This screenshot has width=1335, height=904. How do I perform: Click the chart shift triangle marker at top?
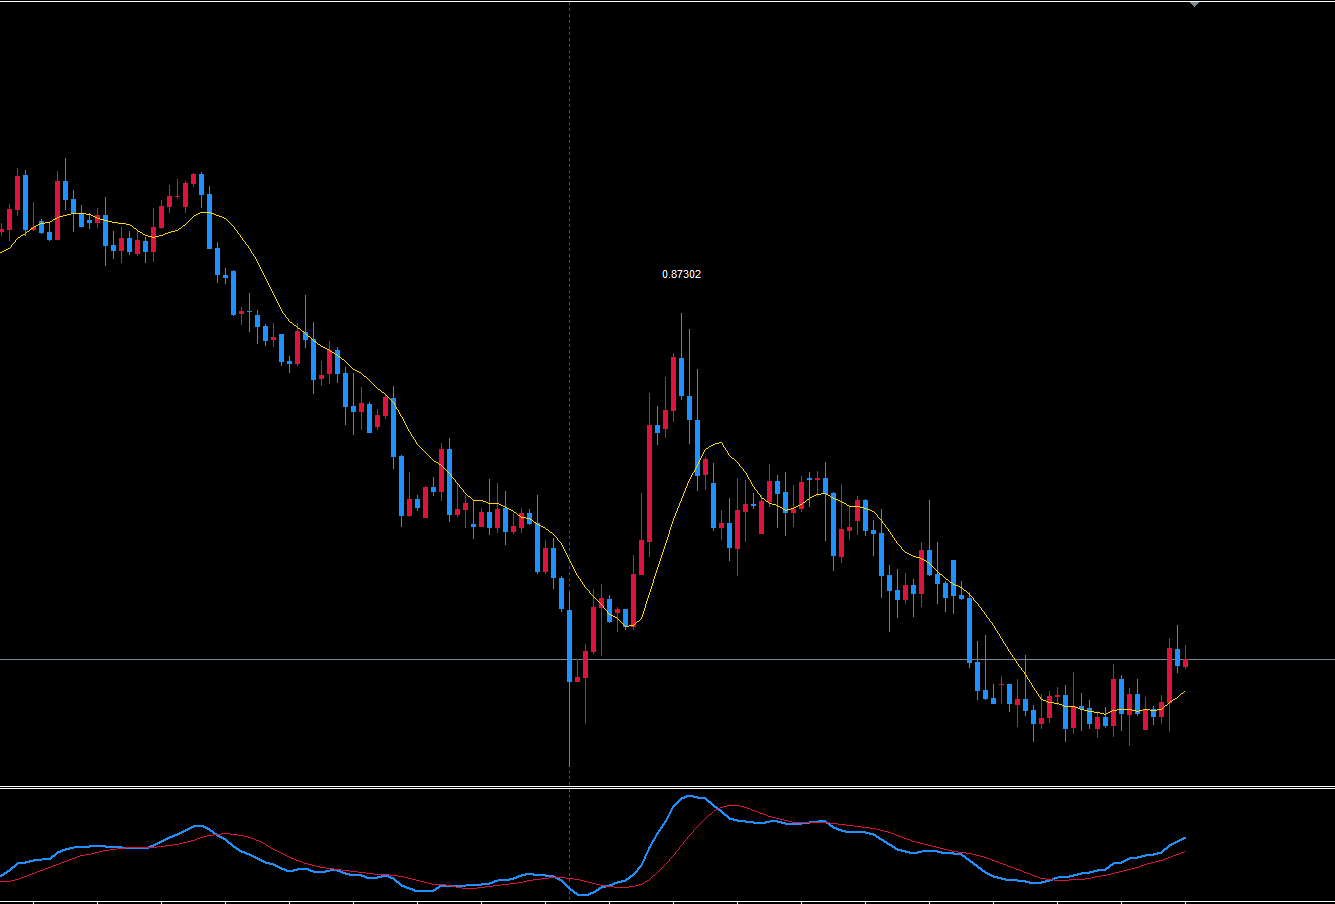pos(1194,4)
